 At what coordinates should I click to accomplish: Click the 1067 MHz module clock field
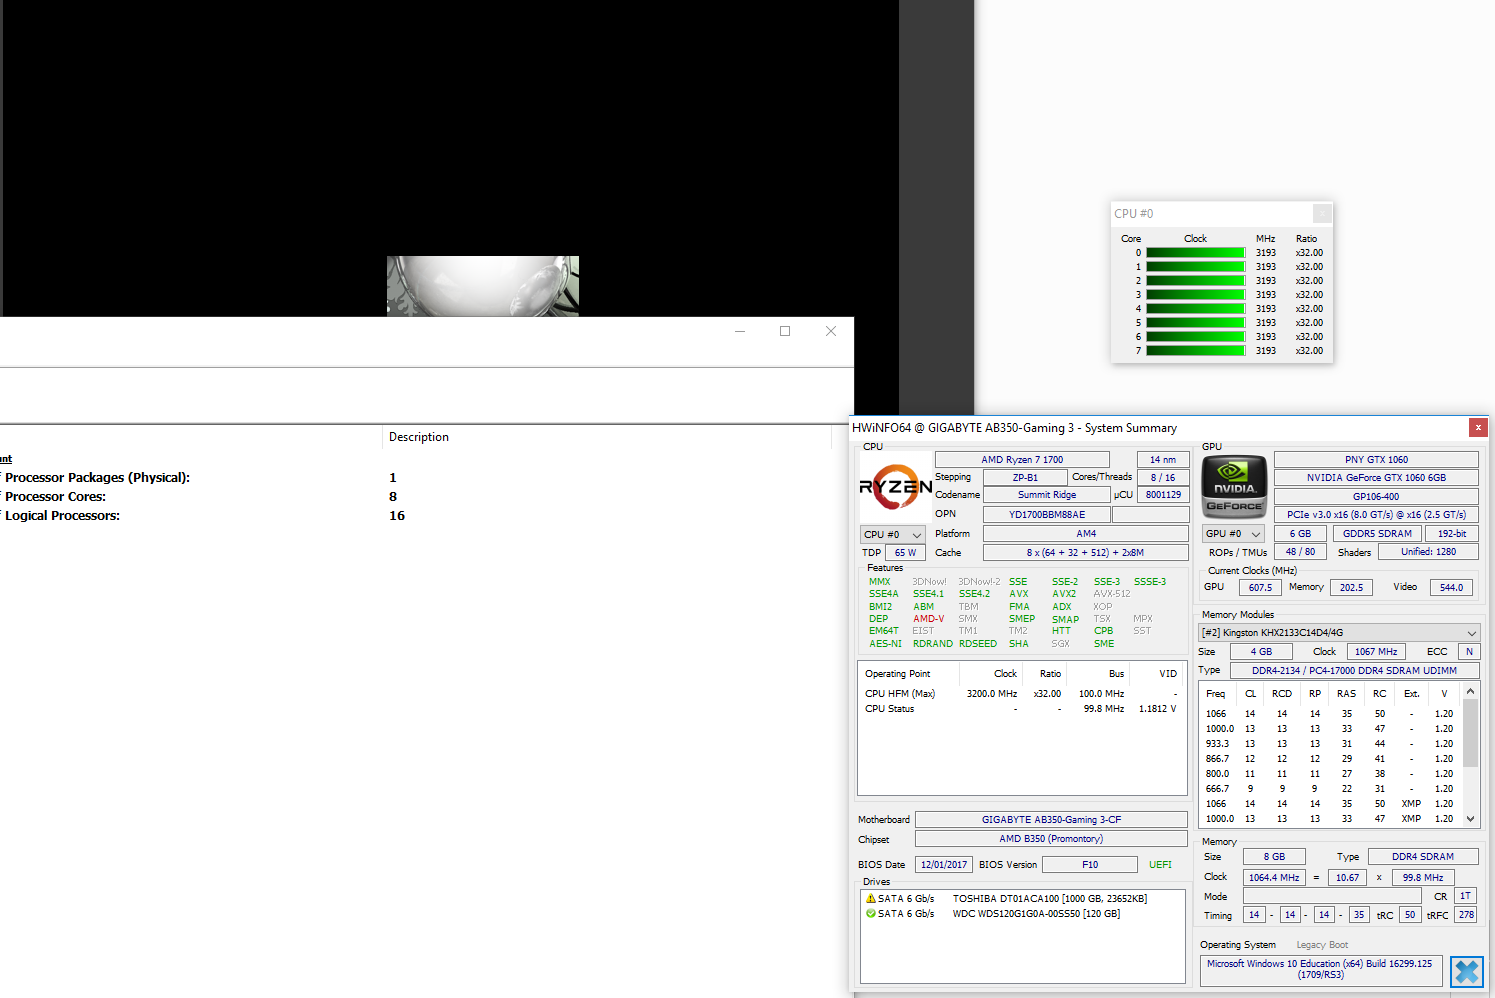1376,652
